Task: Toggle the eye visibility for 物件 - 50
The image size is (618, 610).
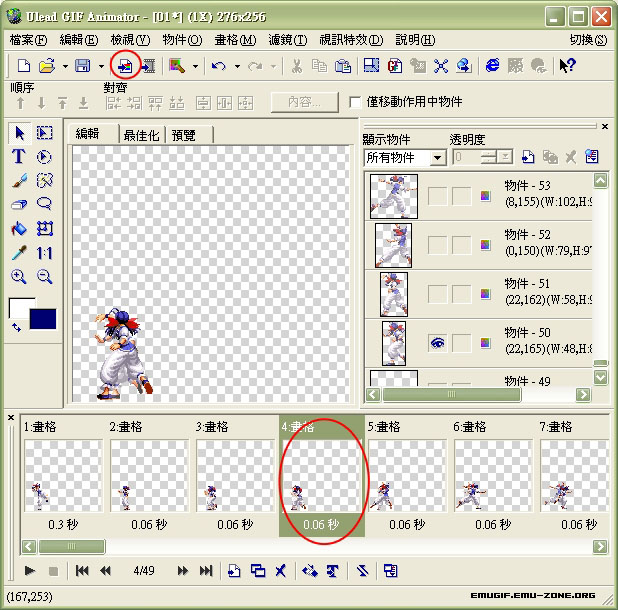Action: (437, 343)
